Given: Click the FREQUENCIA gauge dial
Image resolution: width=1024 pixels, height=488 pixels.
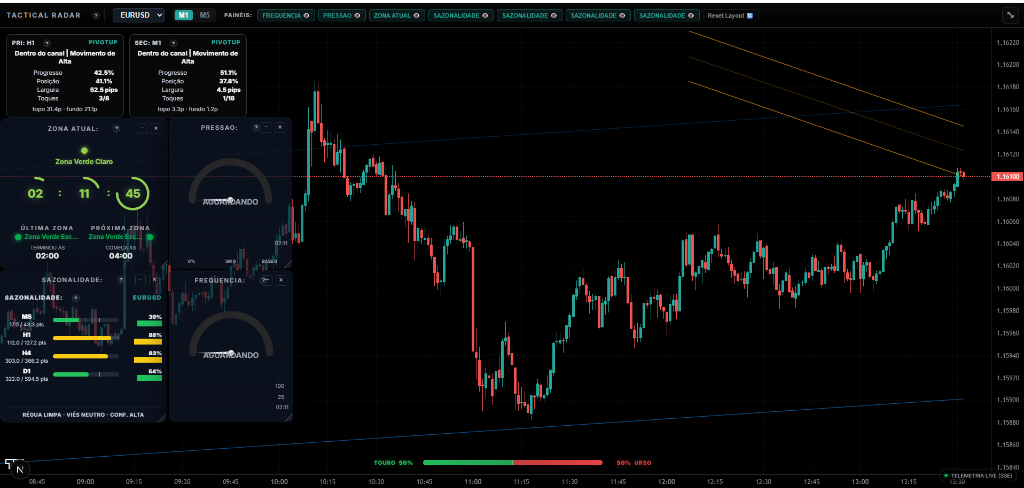Looking at the screenshot, I should coord(230,336).
